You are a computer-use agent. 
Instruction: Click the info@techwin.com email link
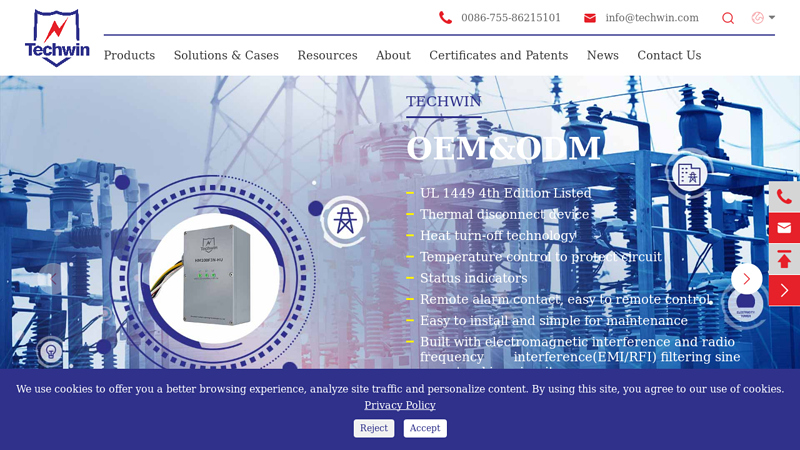point(652,18)
